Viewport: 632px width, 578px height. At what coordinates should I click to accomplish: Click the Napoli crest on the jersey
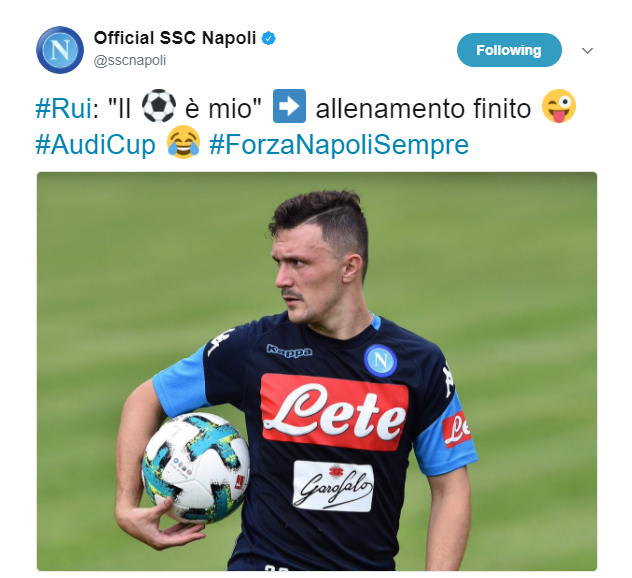pos(380,360)
